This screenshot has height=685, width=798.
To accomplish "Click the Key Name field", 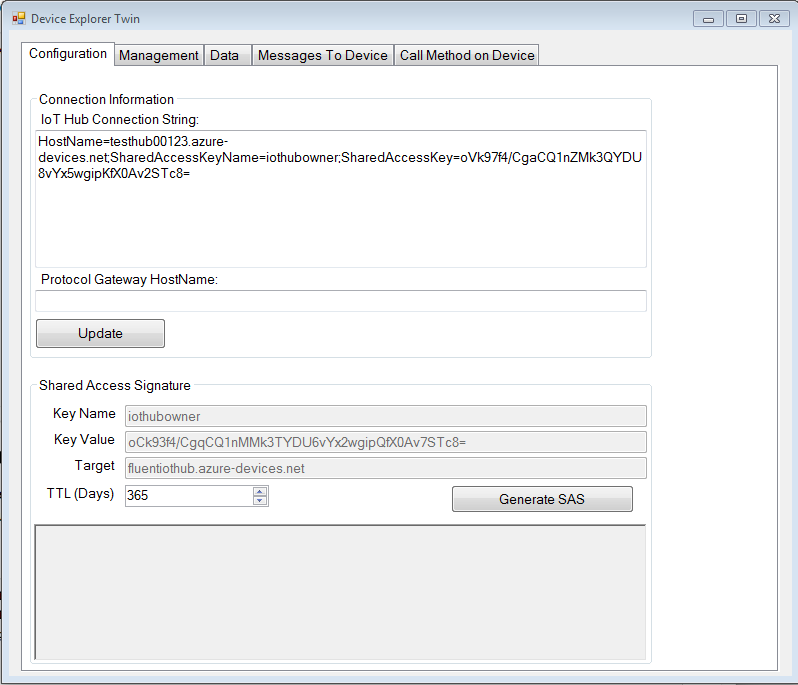I will 386,416.
